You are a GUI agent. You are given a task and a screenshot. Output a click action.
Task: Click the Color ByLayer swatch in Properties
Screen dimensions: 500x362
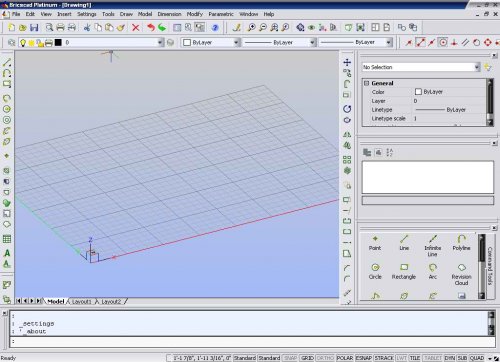(x=418, y=92)
